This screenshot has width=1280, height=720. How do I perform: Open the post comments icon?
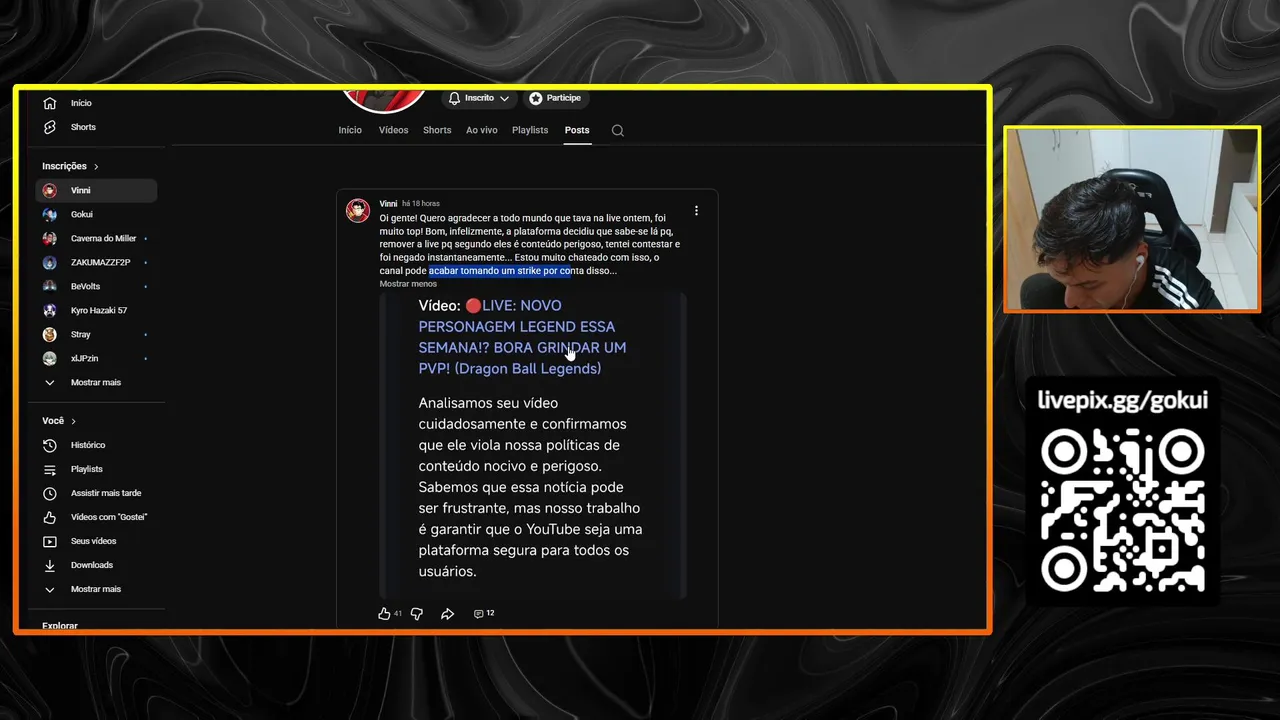(479, 613)
